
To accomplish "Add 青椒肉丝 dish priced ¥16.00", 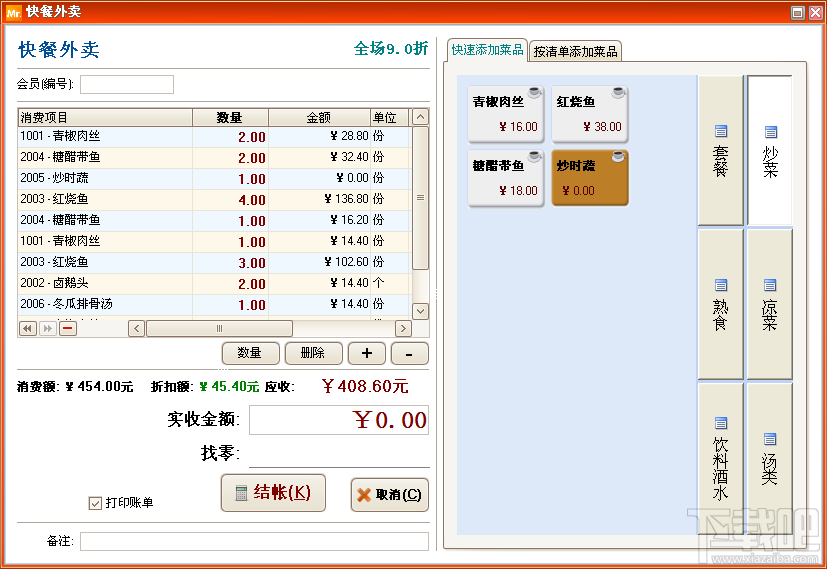I will coord(505,114).
